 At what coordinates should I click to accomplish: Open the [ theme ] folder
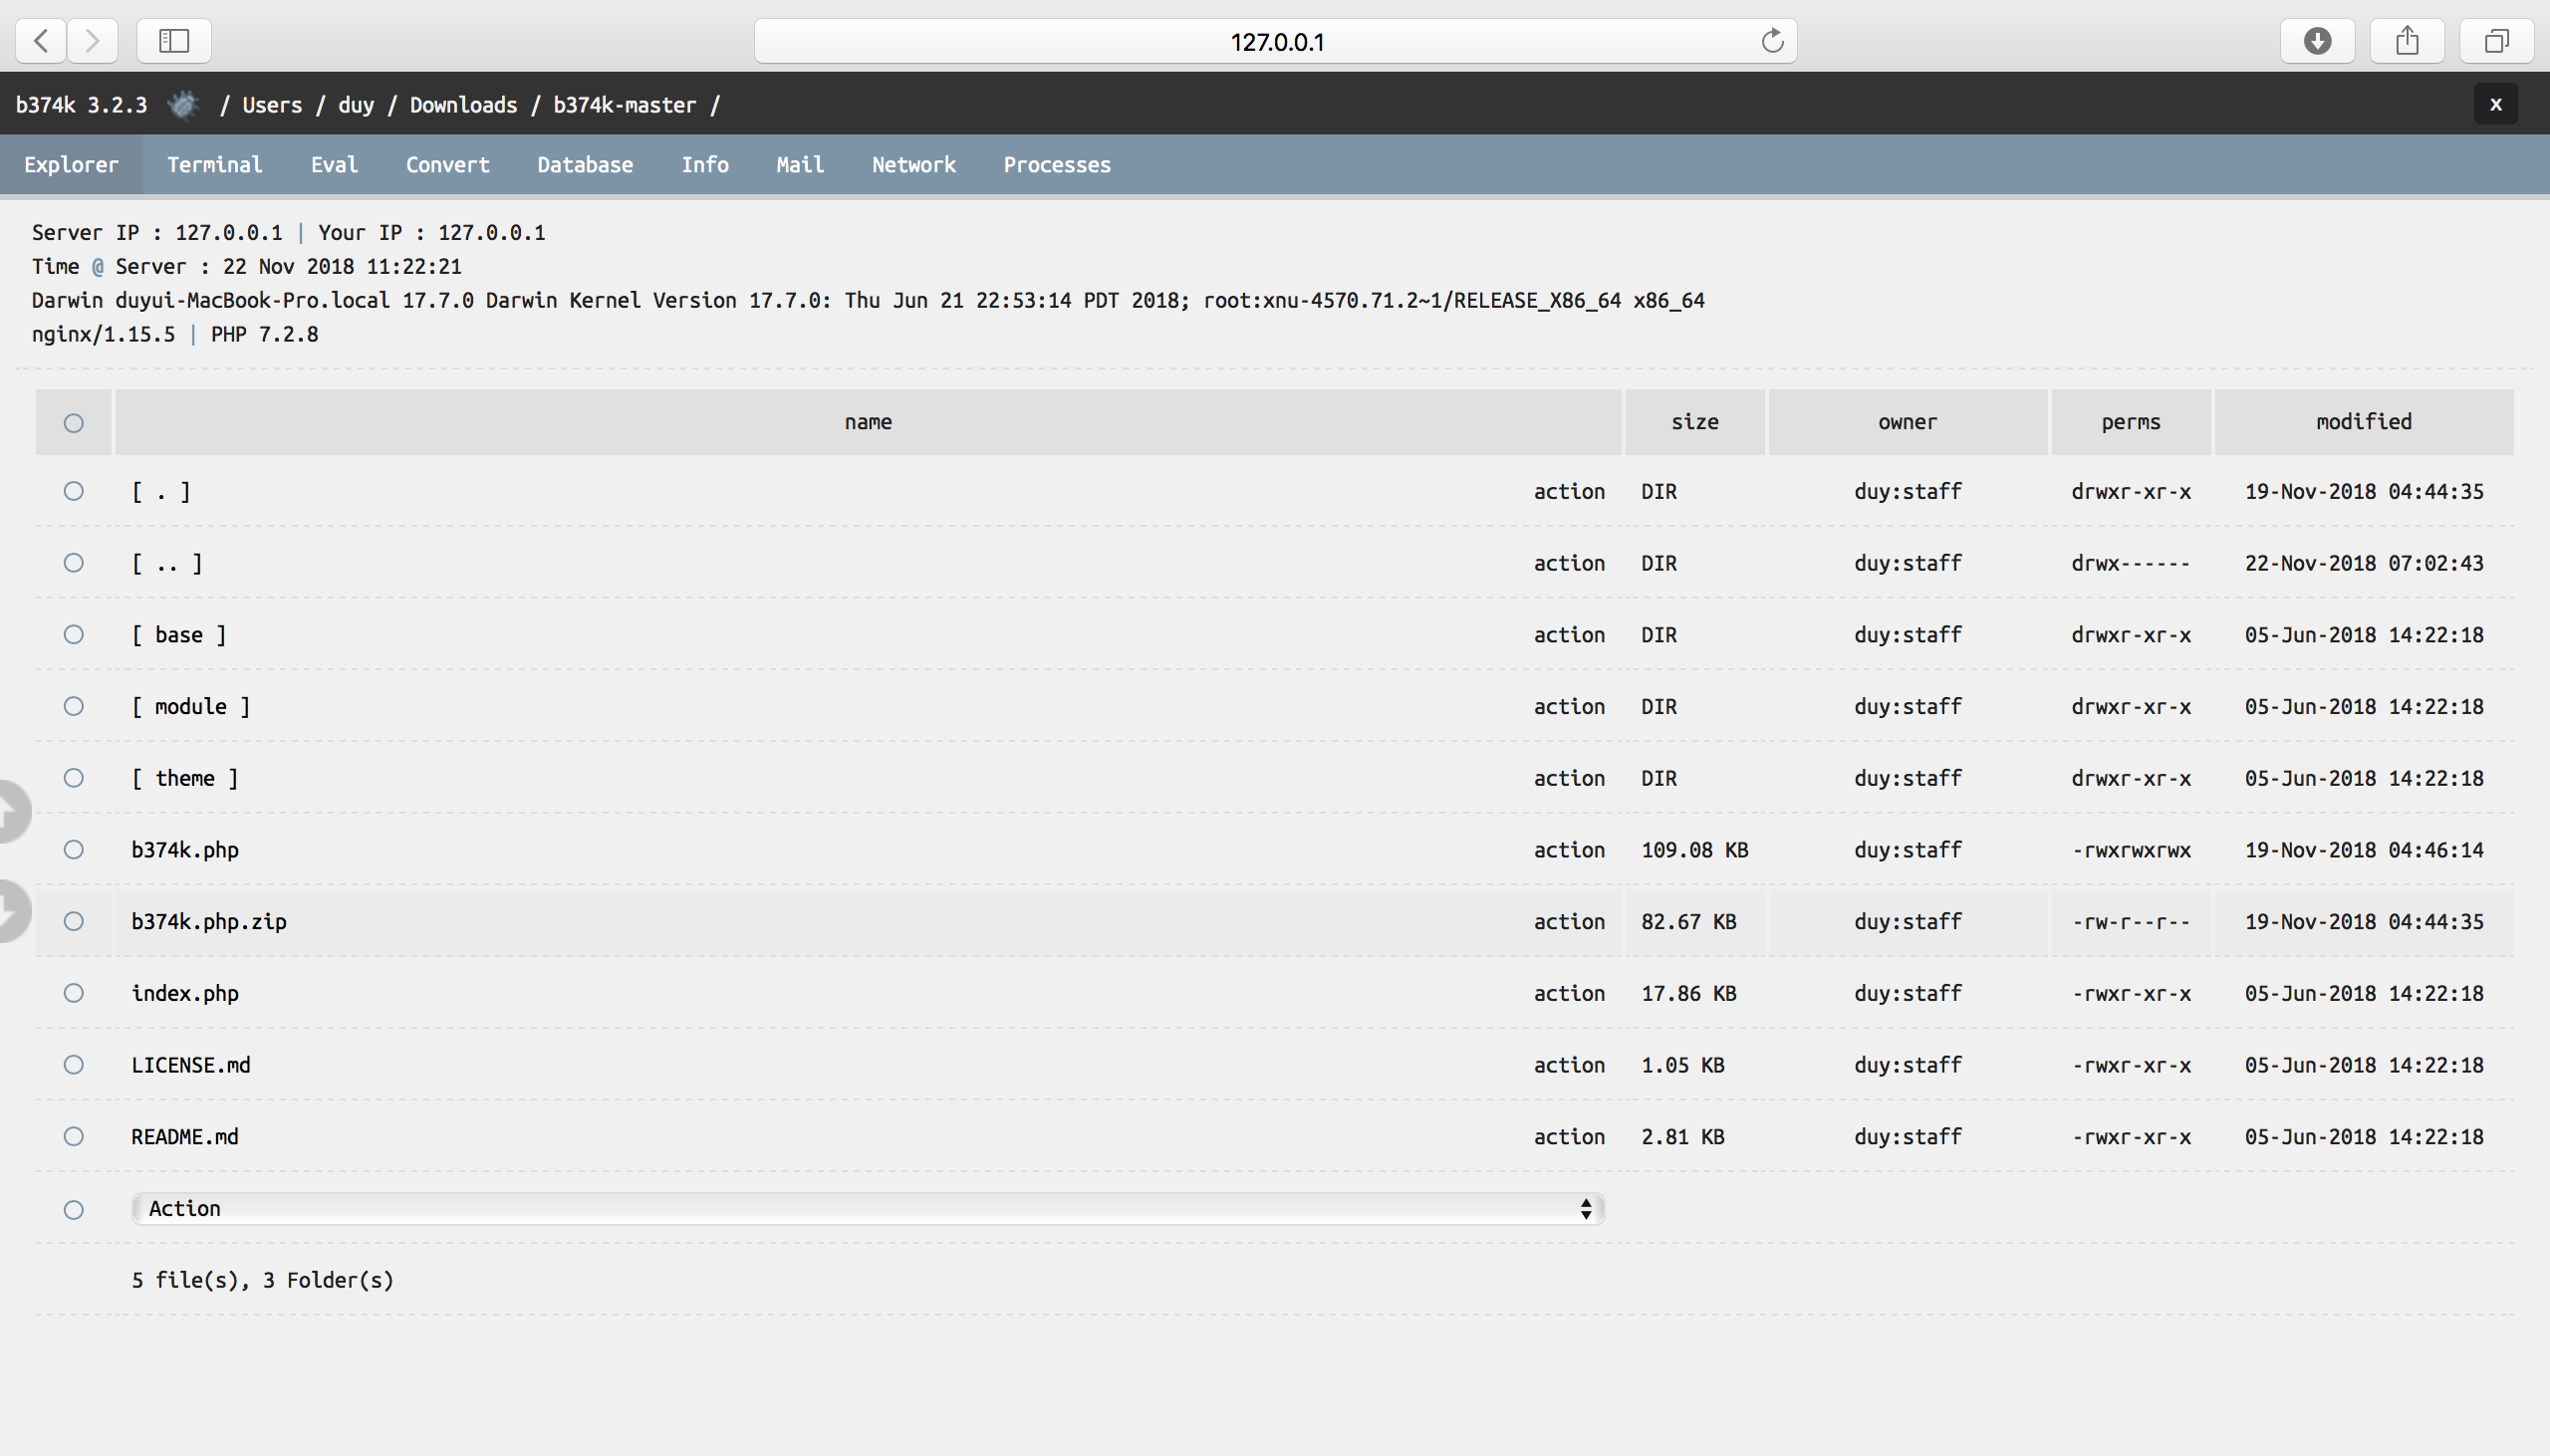(x=185, y=778)
